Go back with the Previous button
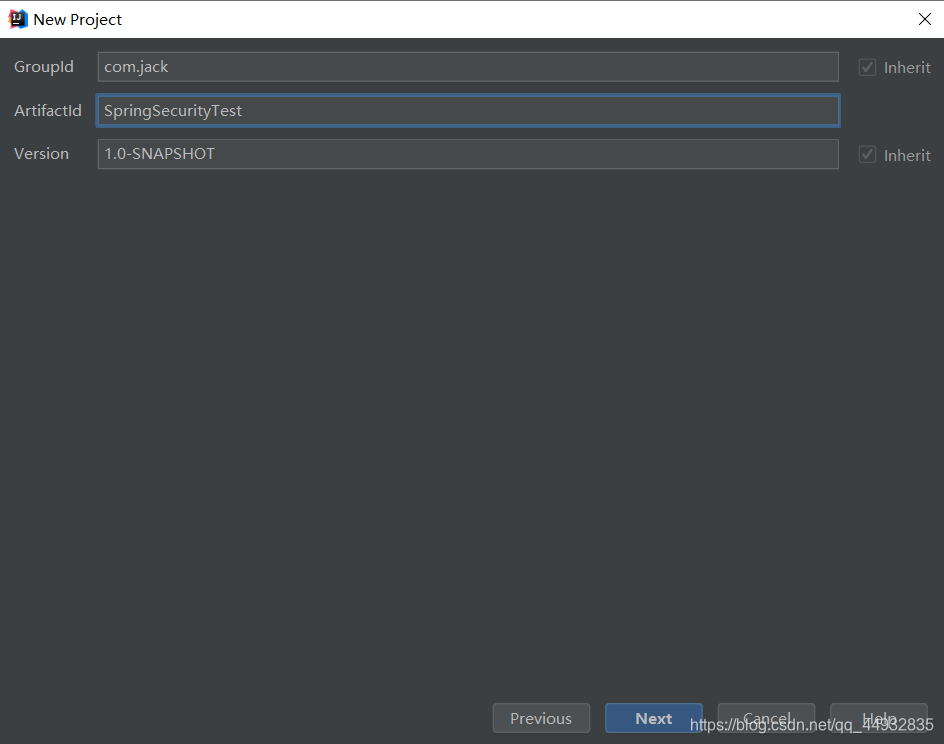This screenshot has height=744, width=944. click(x=541, y=718)
